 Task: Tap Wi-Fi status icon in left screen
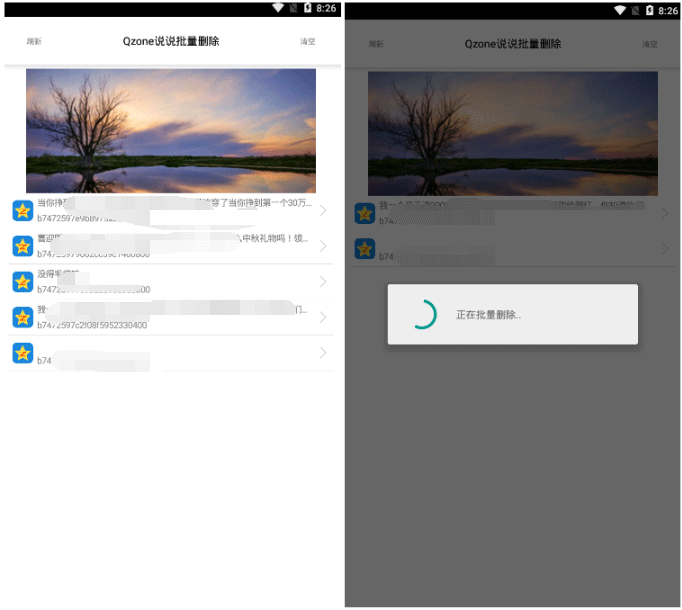pyautogui.click(x=278, y=8)
